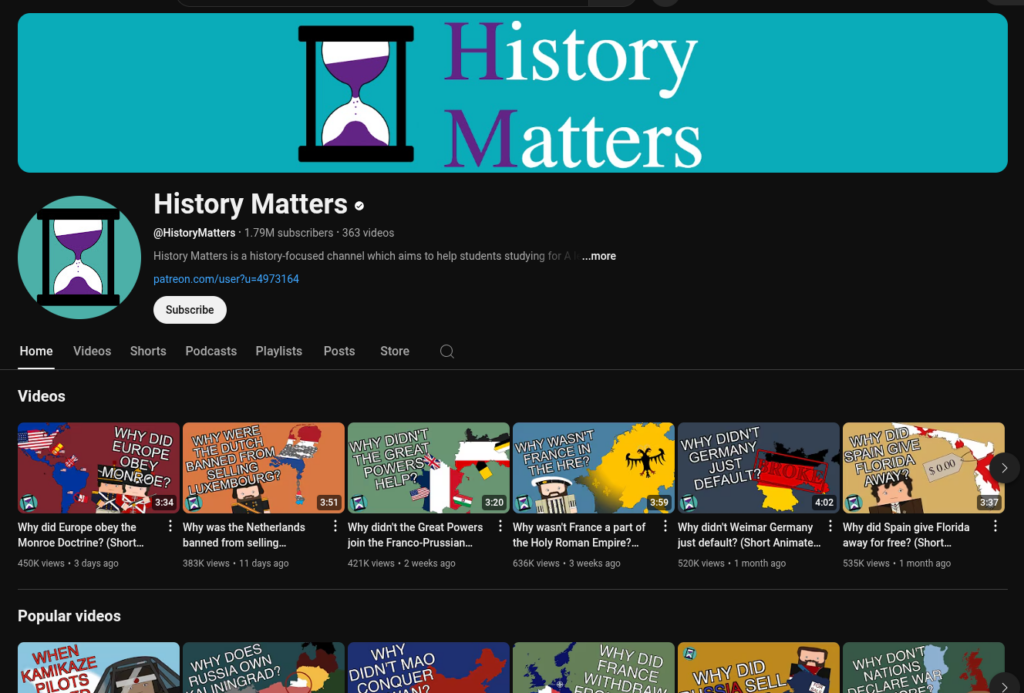Click the History Matters banner image

pos(513,93)
